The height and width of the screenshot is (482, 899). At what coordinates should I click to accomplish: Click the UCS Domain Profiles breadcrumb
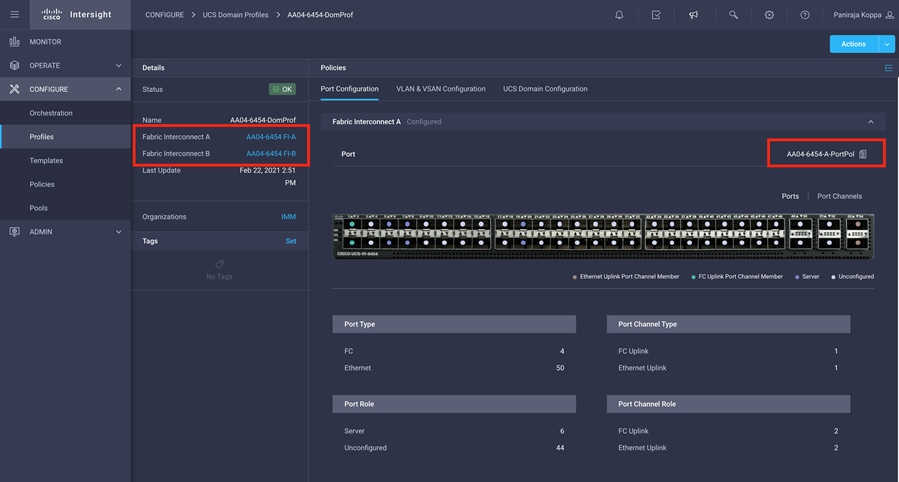[x=235, y=15]
